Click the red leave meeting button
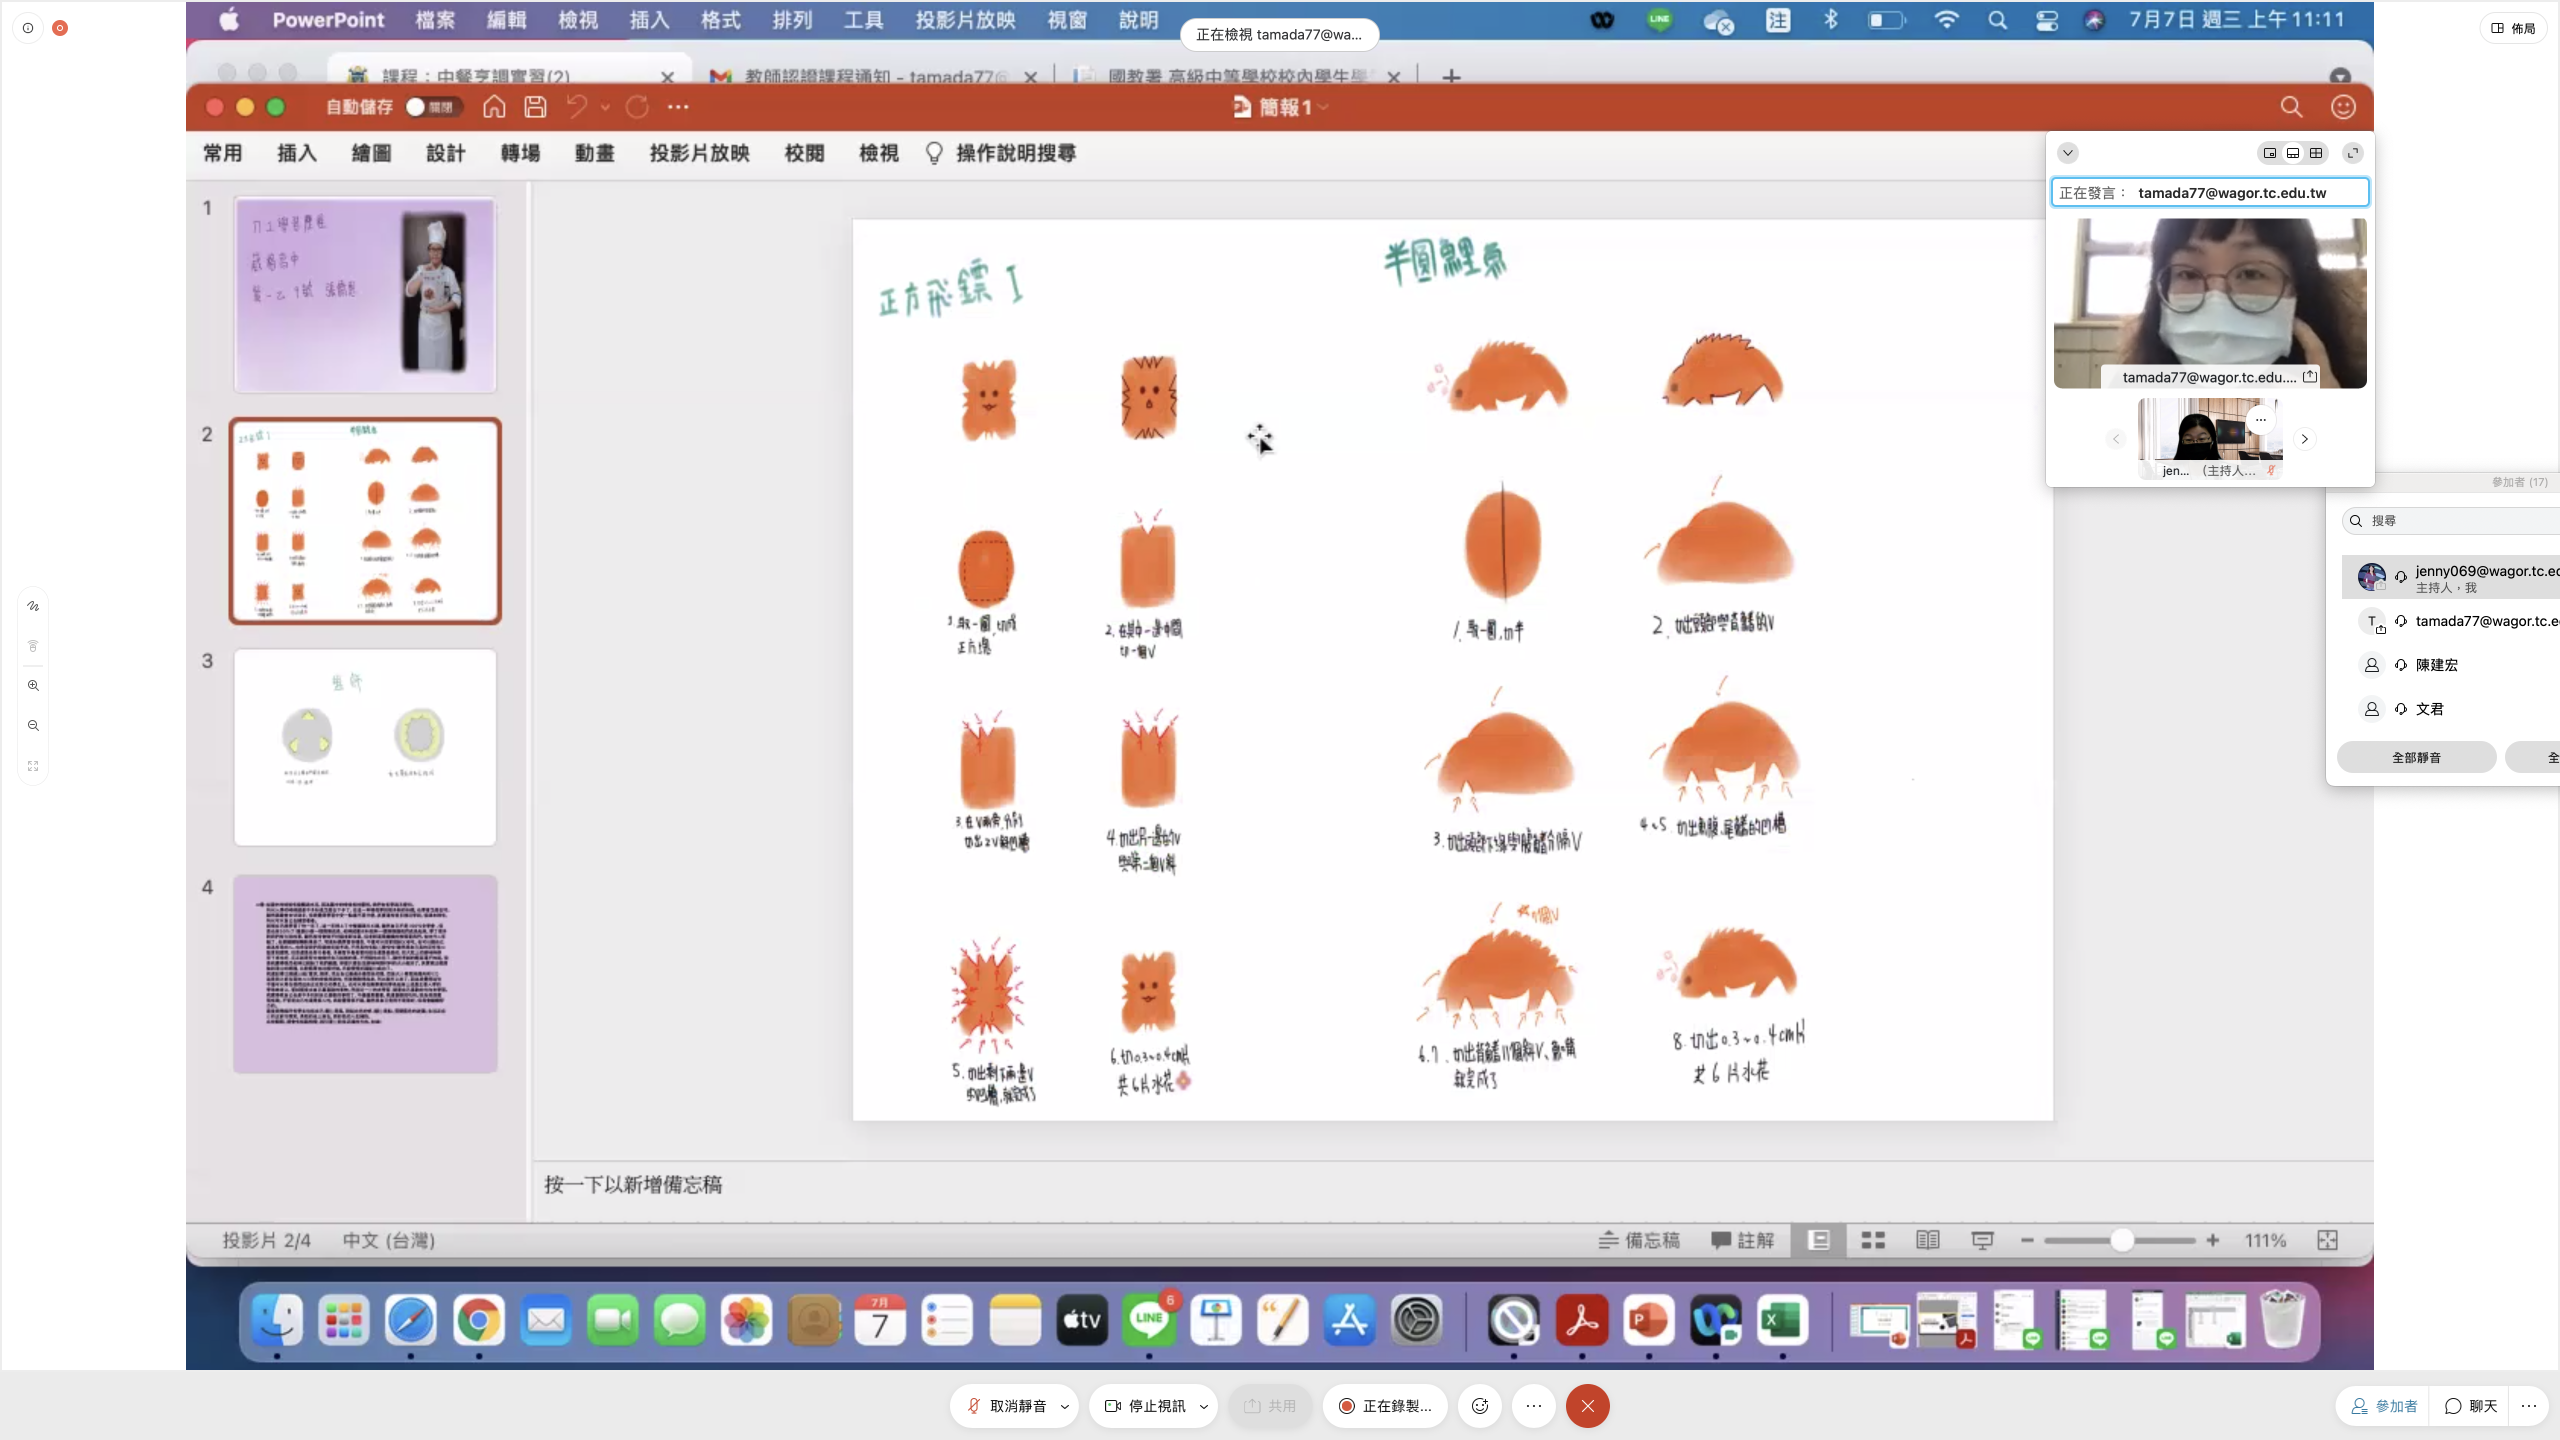This screenshot has height=1440, width=2560. click(x=1587, y=1406)
